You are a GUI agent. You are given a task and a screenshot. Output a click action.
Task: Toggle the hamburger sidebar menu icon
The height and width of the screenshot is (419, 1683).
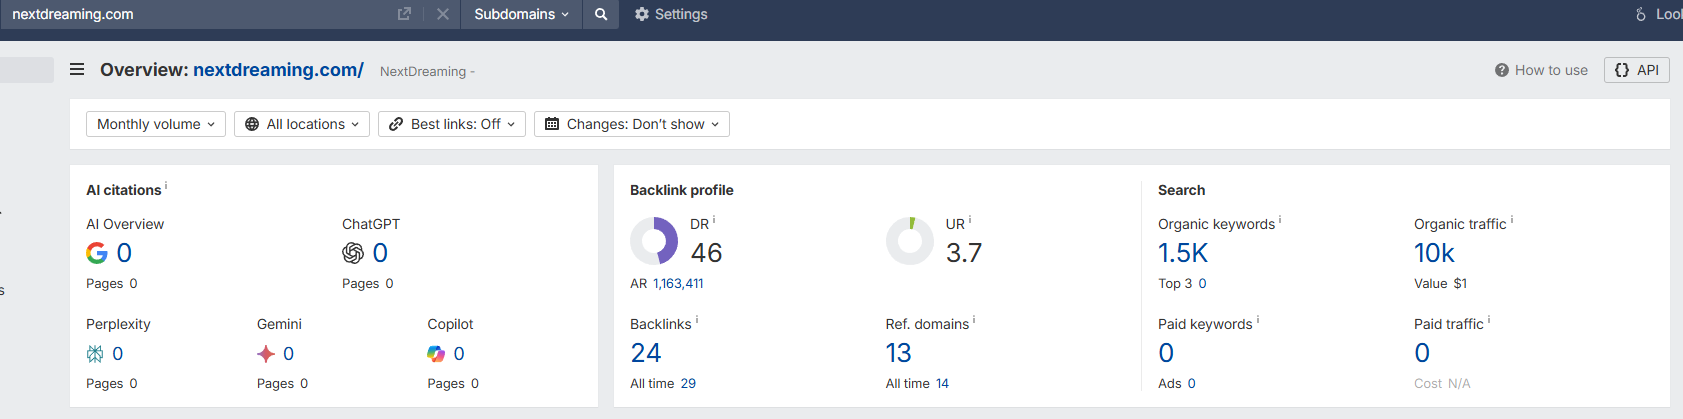[x=77, y=70]
